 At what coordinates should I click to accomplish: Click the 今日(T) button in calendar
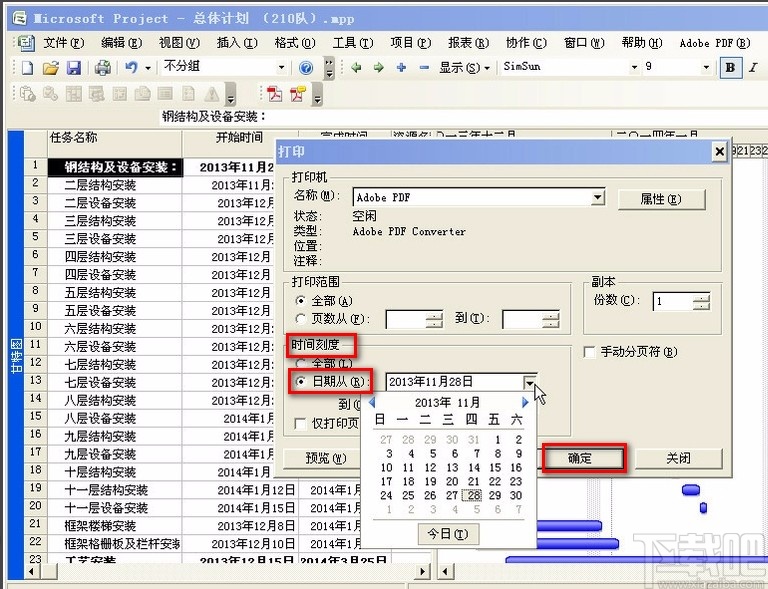[448, 534]
